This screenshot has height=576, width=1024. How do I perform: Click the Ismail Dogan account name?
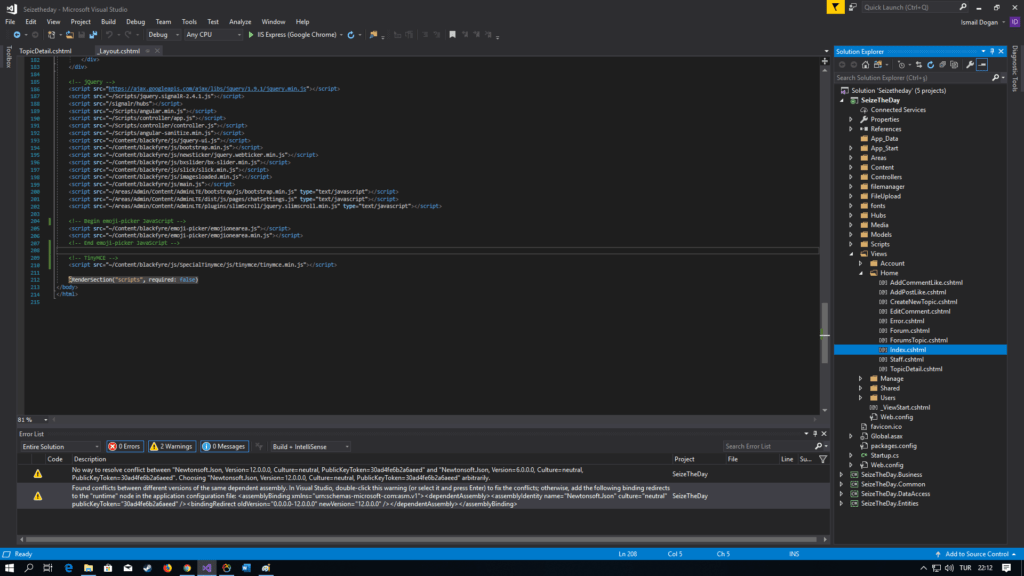(x=979, y=22)
